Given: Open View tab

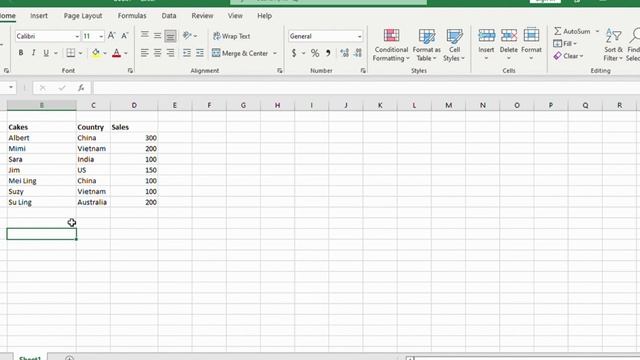Looking at the screenshot, I should coord(235,16).
